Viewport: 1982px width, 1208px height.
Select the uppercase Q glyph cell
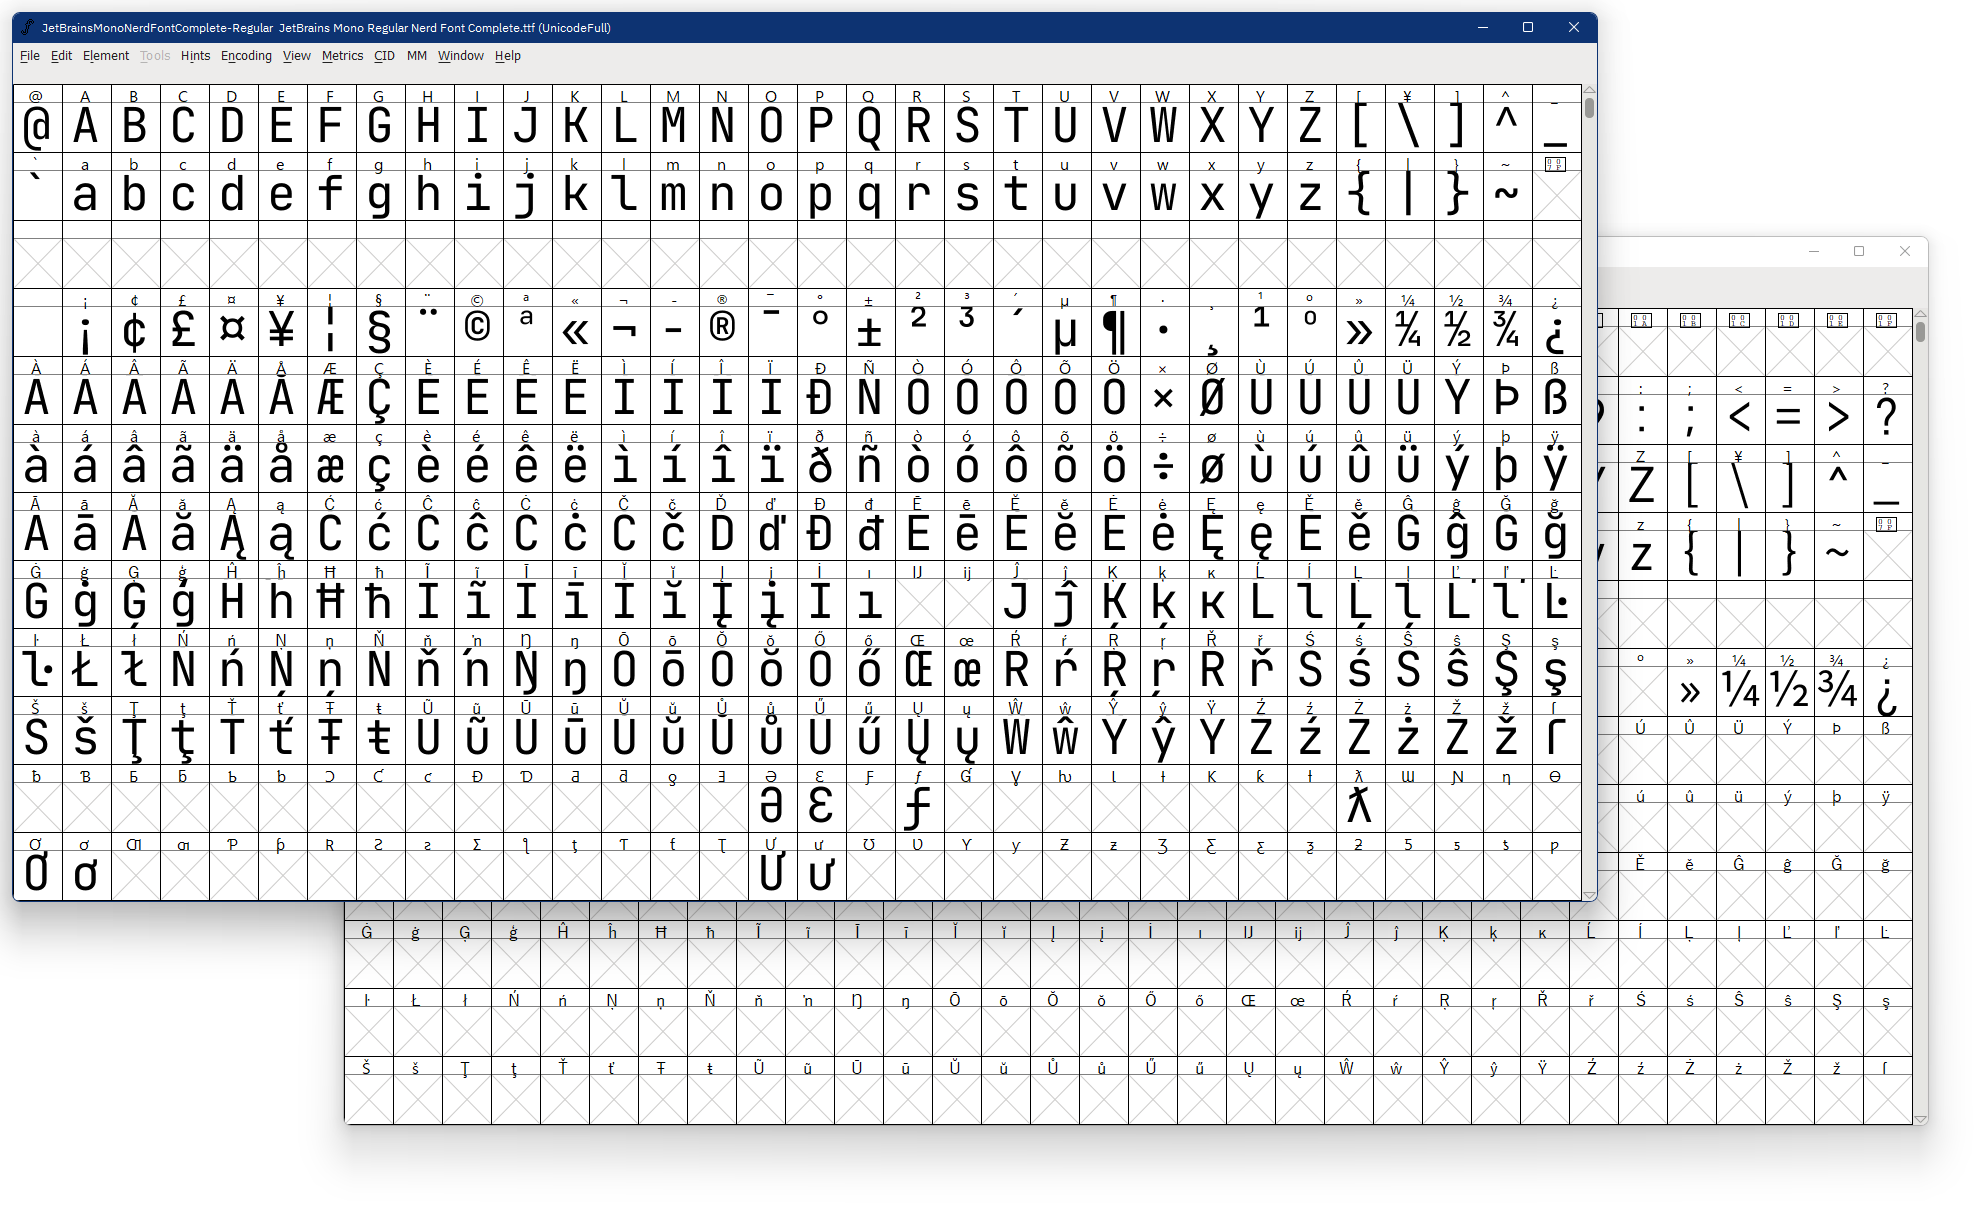coord(870,119)
